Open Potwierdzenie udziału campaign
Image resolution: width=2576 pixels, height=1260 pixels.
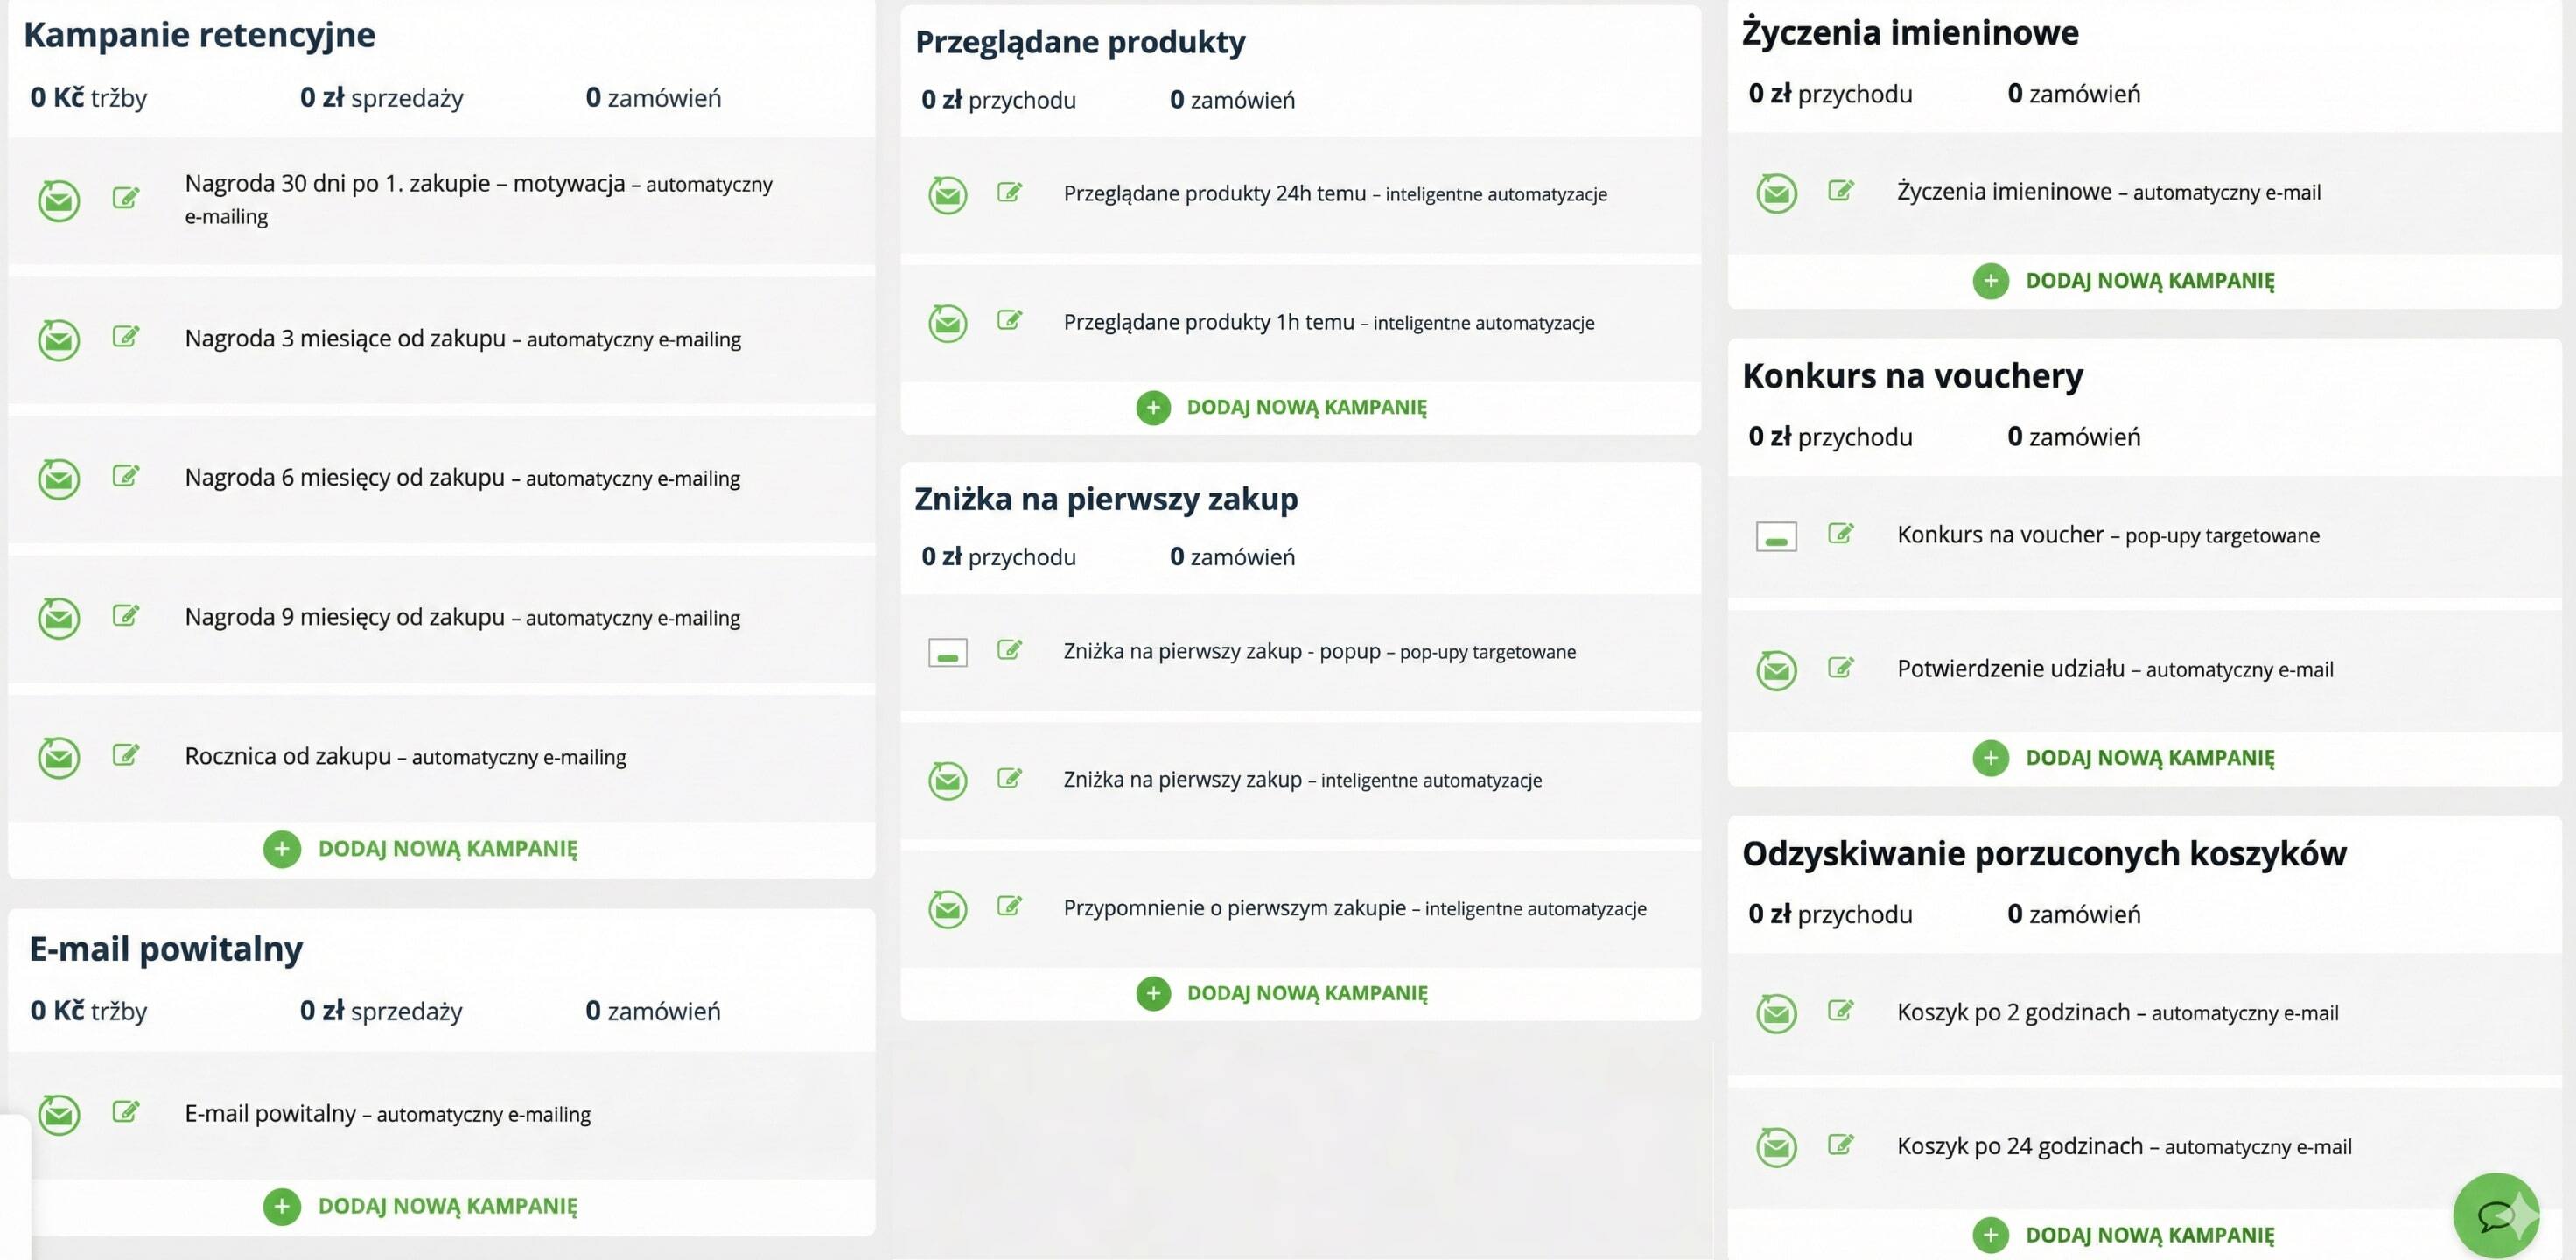click(x=2010, y=669)
